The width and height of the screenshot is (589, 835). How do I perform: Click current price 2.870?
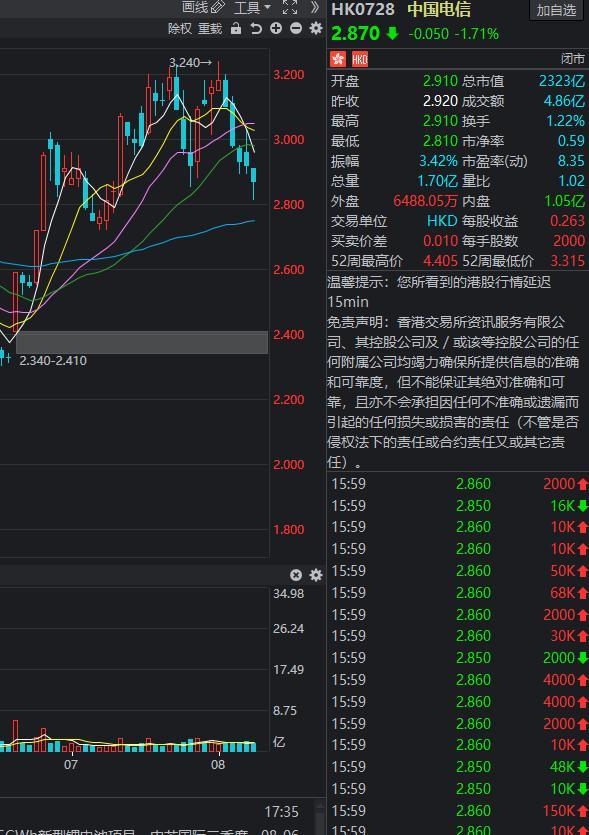[355, 34]
